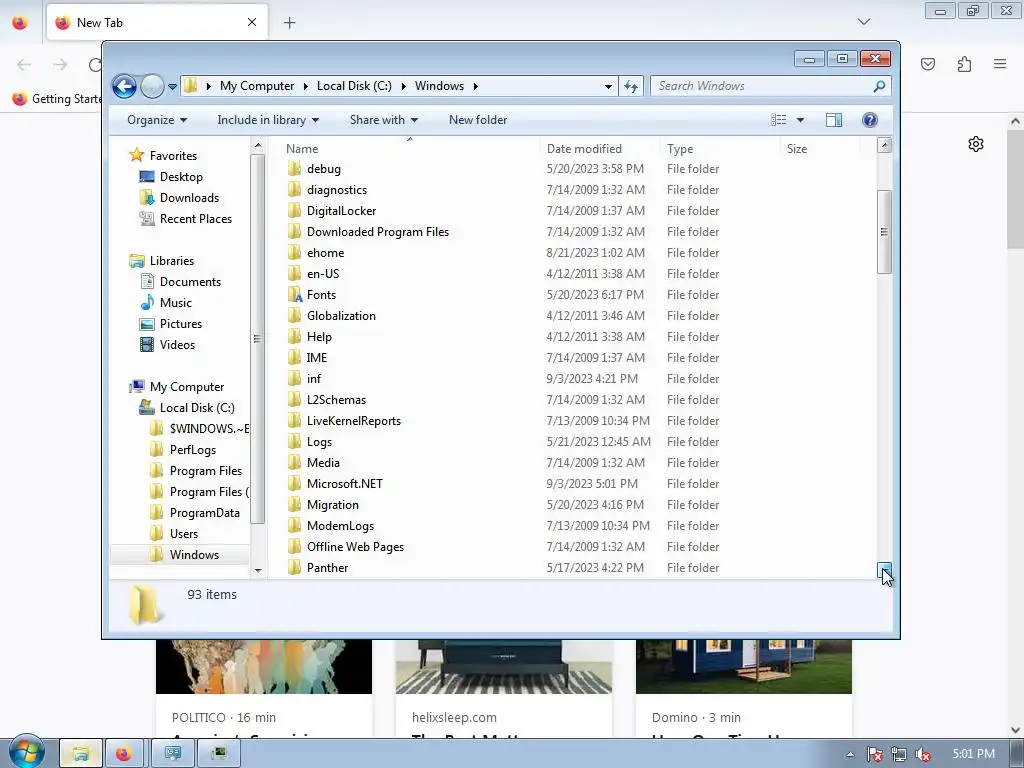Click the muted volume tray icon
The image size is (1024, 768).
[922, 754]
